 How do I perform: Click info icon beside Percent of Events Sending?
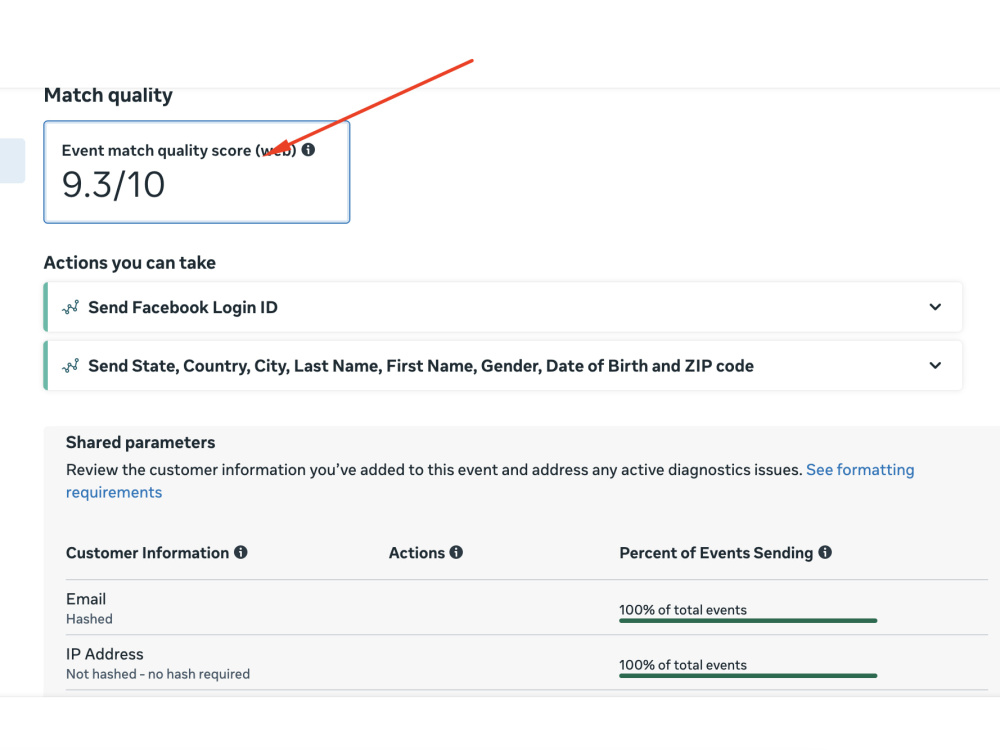point(825,552)
